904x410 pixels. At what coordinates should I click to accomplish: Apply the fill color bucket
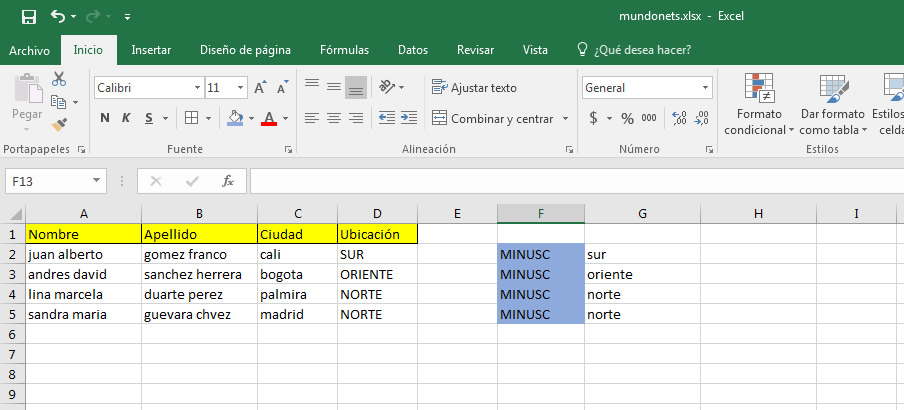[x=235, y=118]
